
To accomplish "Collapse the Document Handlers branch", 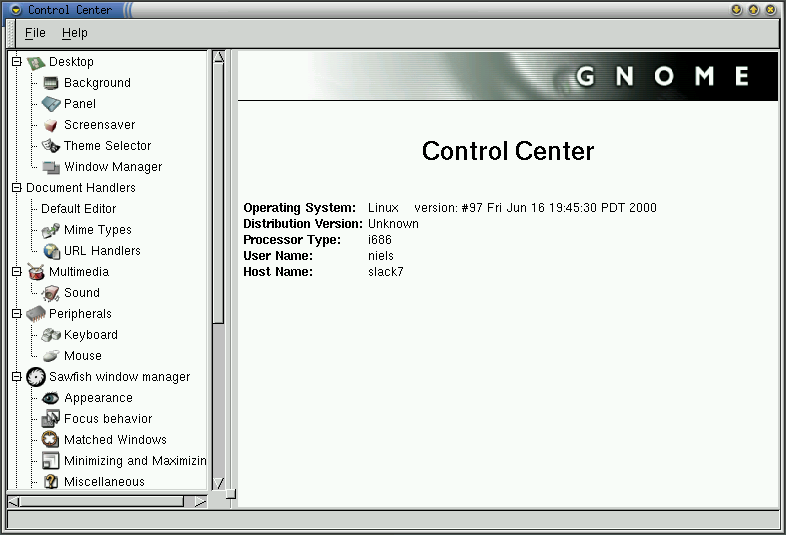I will click(16, 188).
